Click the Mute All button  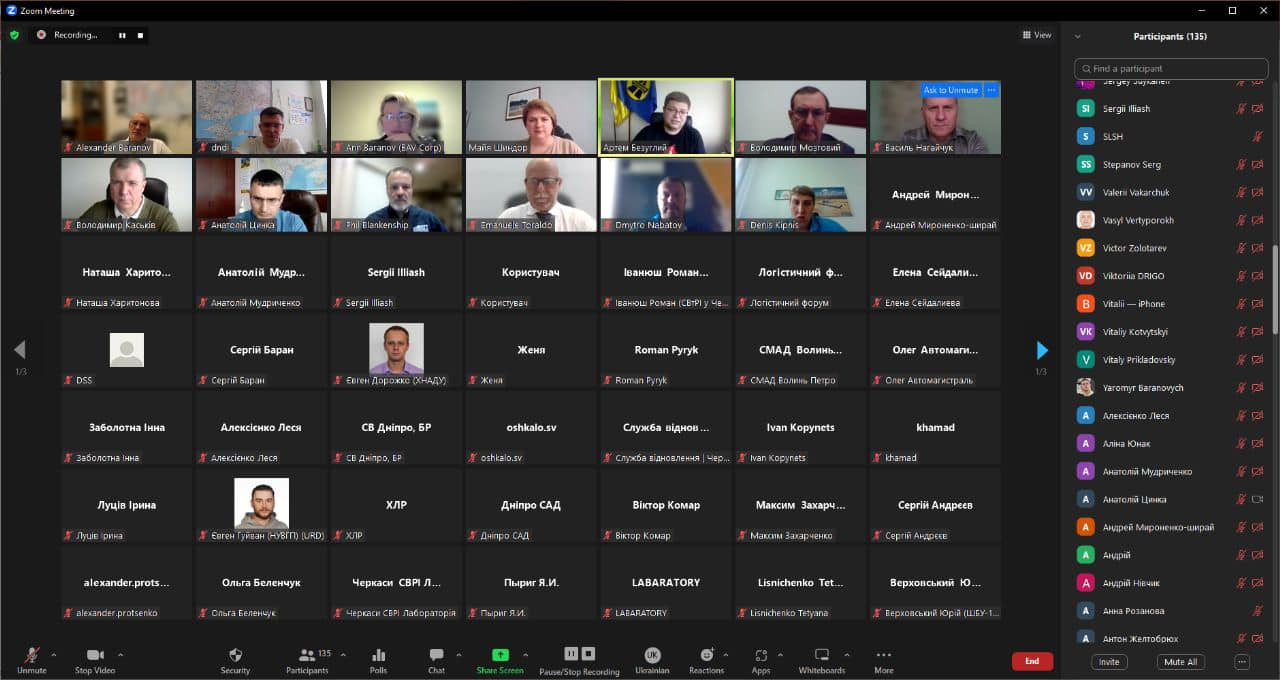click(1180, 662)
